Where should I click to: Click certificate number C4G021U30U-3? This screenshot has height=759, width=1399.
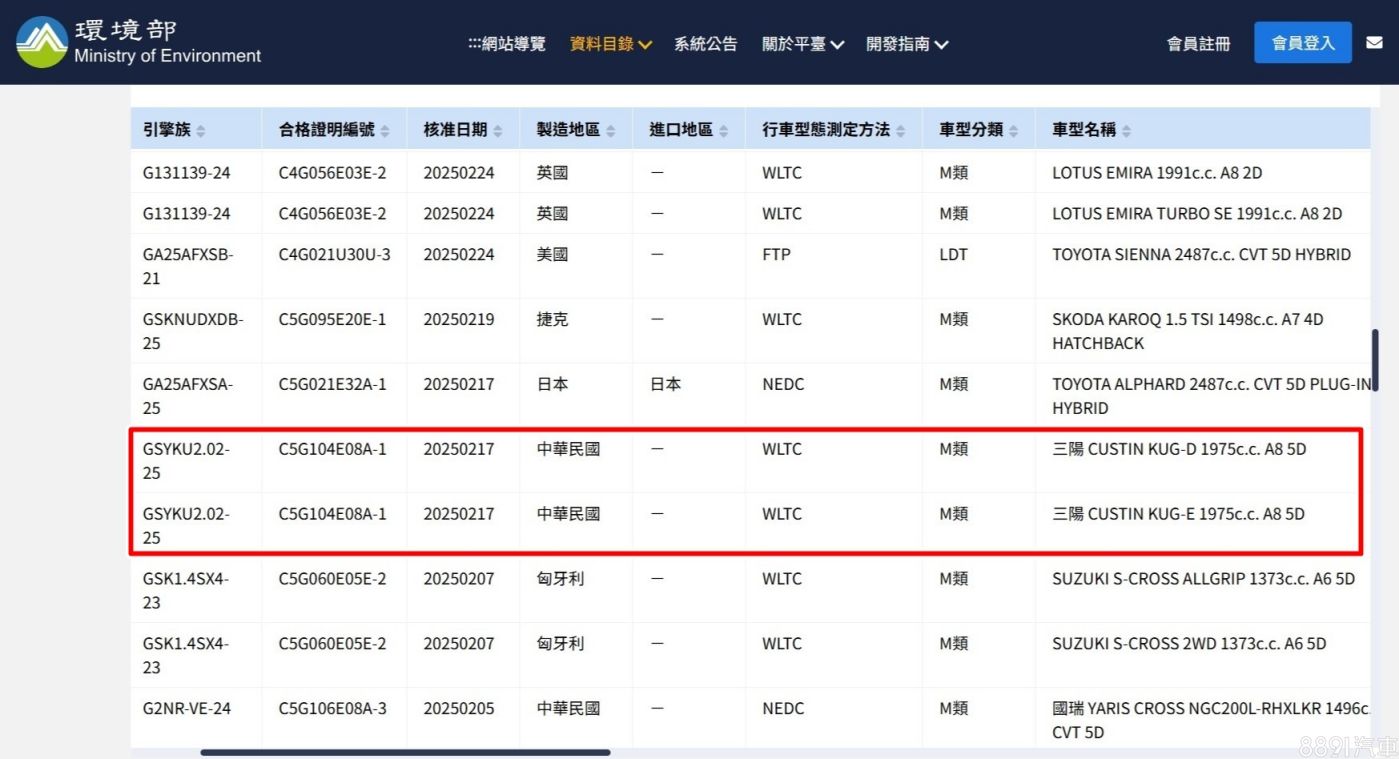tap(334, 255)
